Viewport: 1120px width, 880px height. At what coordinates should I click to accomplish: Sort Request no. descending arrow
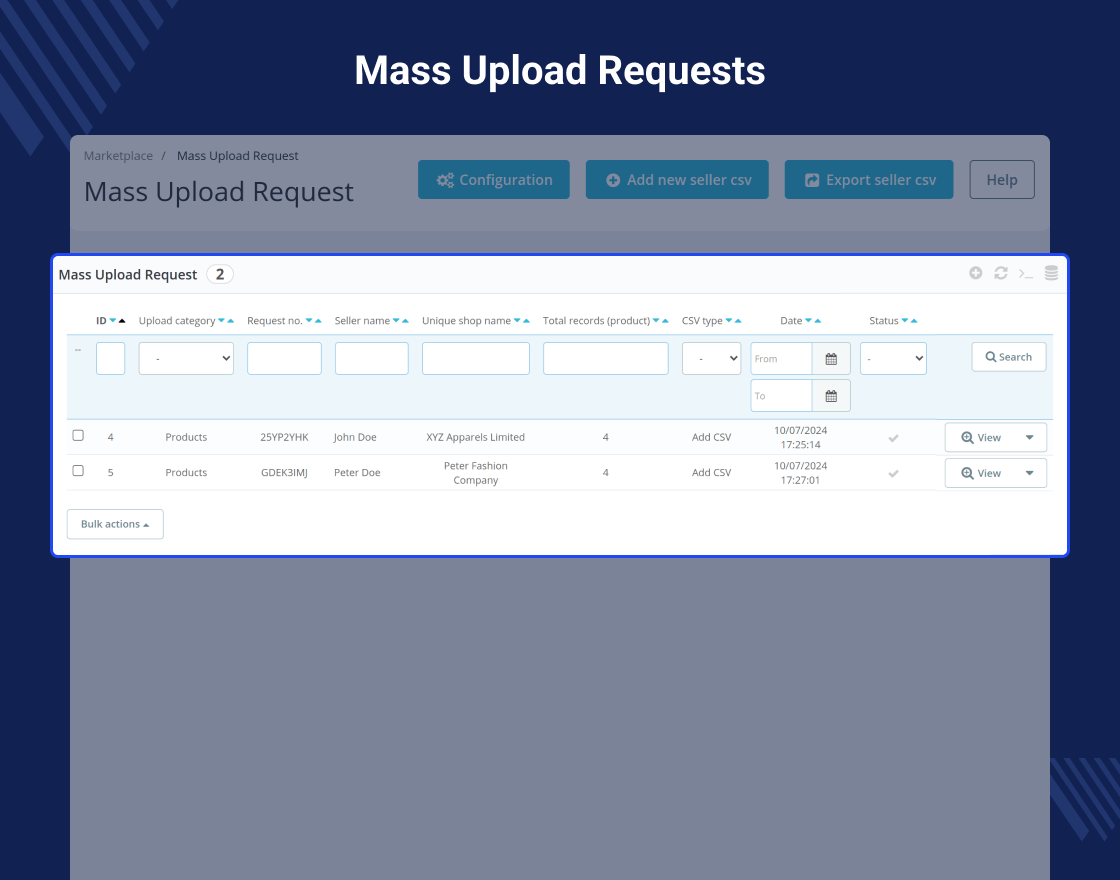[x=309, y=321]
